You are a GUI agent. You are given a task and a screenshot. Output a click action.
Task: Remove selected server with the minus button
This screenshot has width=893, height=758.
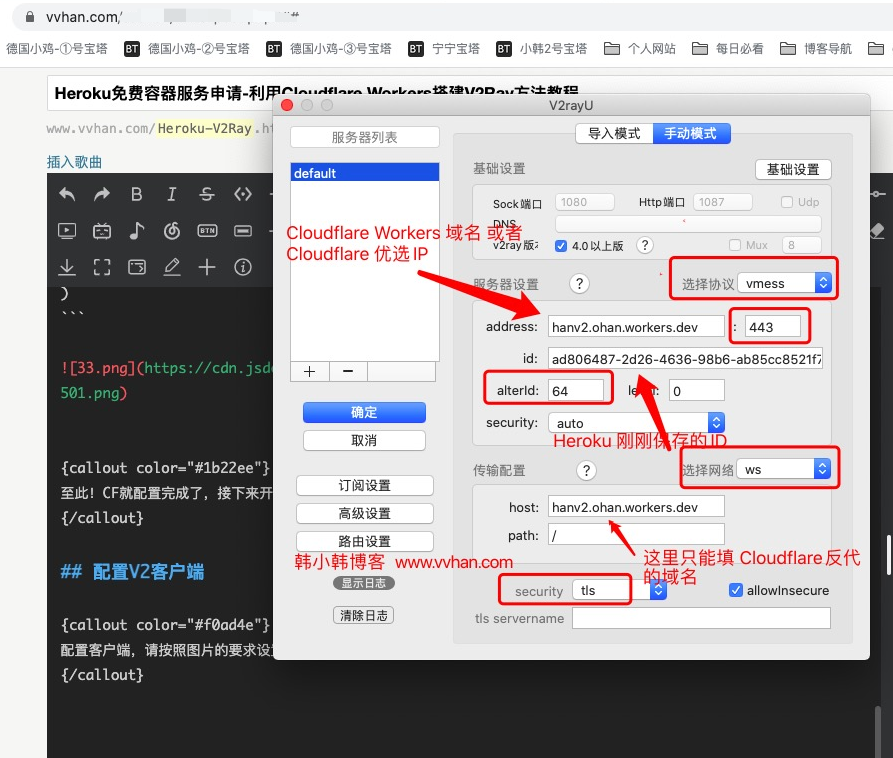(x=348, y=371)
